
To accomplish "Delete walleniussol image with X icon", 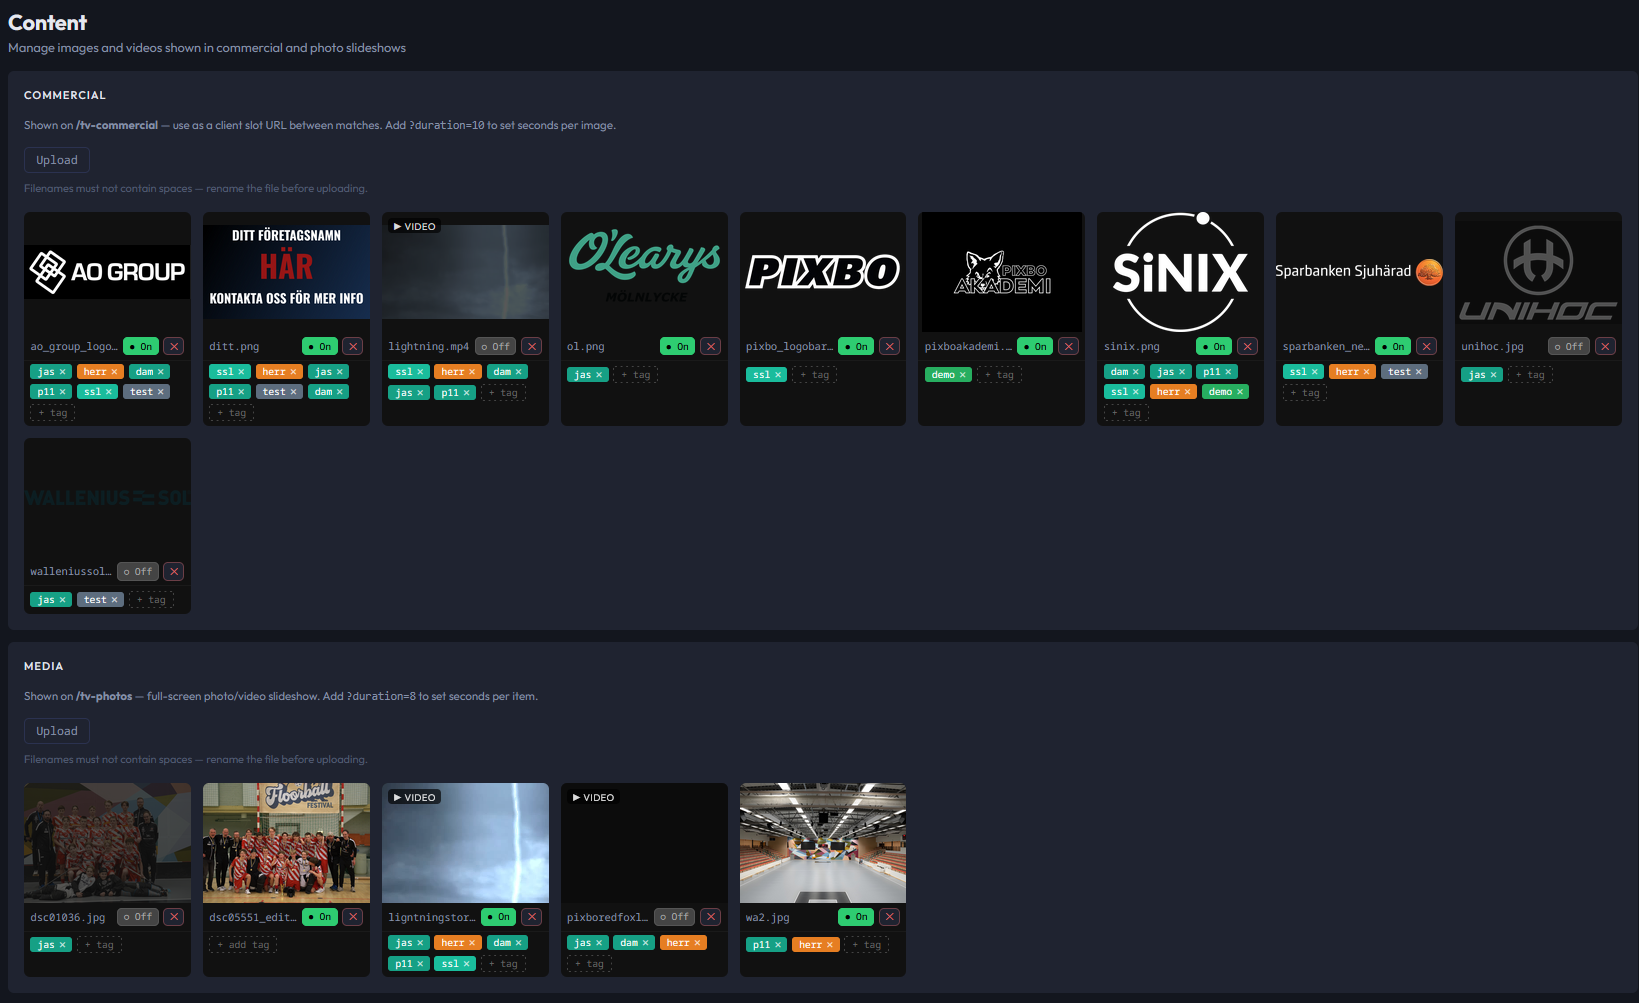I will click(174, 571).
